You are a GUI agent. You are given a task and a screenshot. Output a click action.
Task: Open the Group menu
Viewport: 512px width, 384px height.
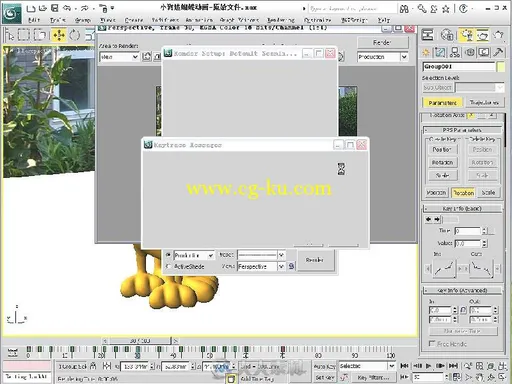point(82,20)
